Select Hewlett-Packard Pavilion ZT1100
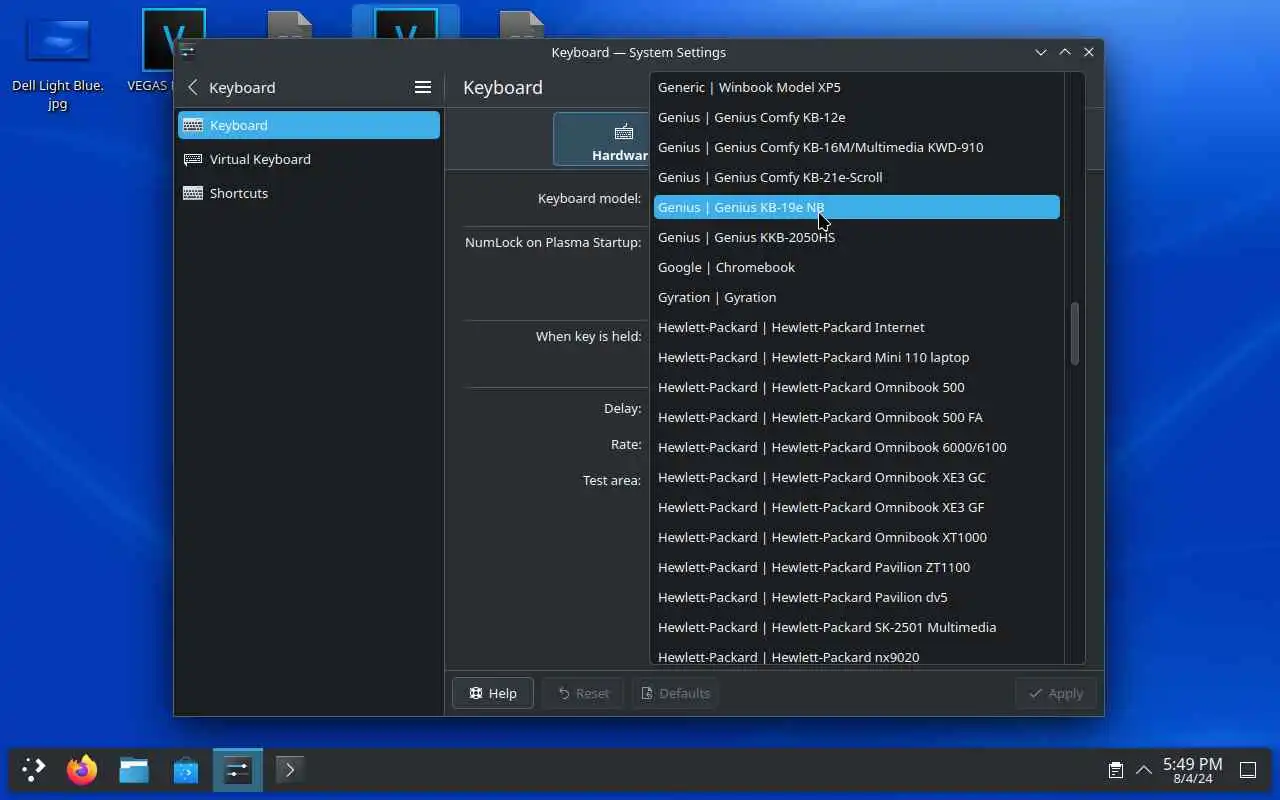 (x=857, y=567)
